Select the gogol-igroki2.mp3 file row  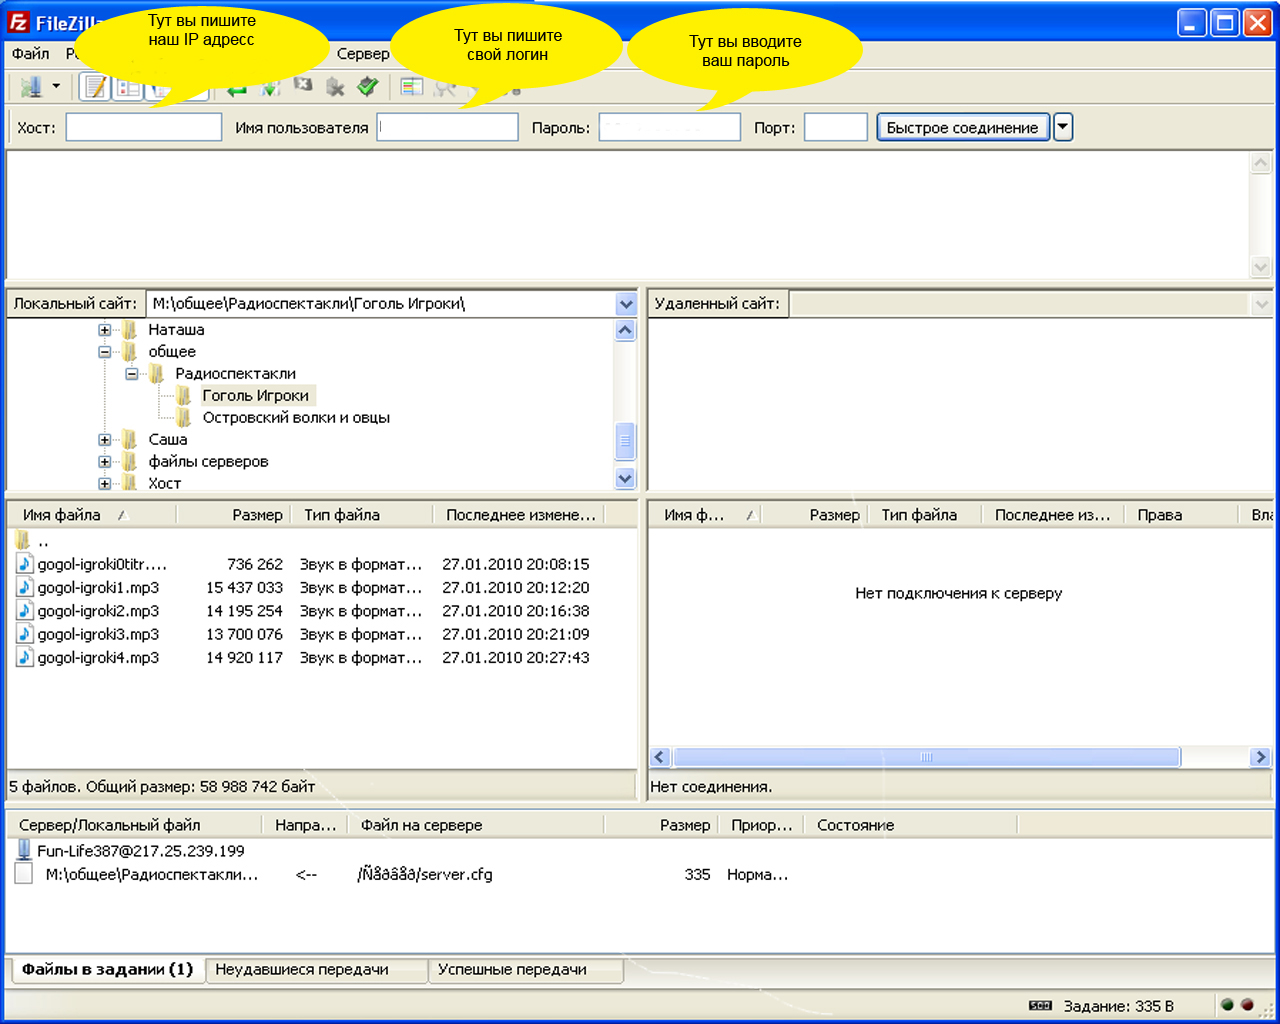click(x=322, y=611)
